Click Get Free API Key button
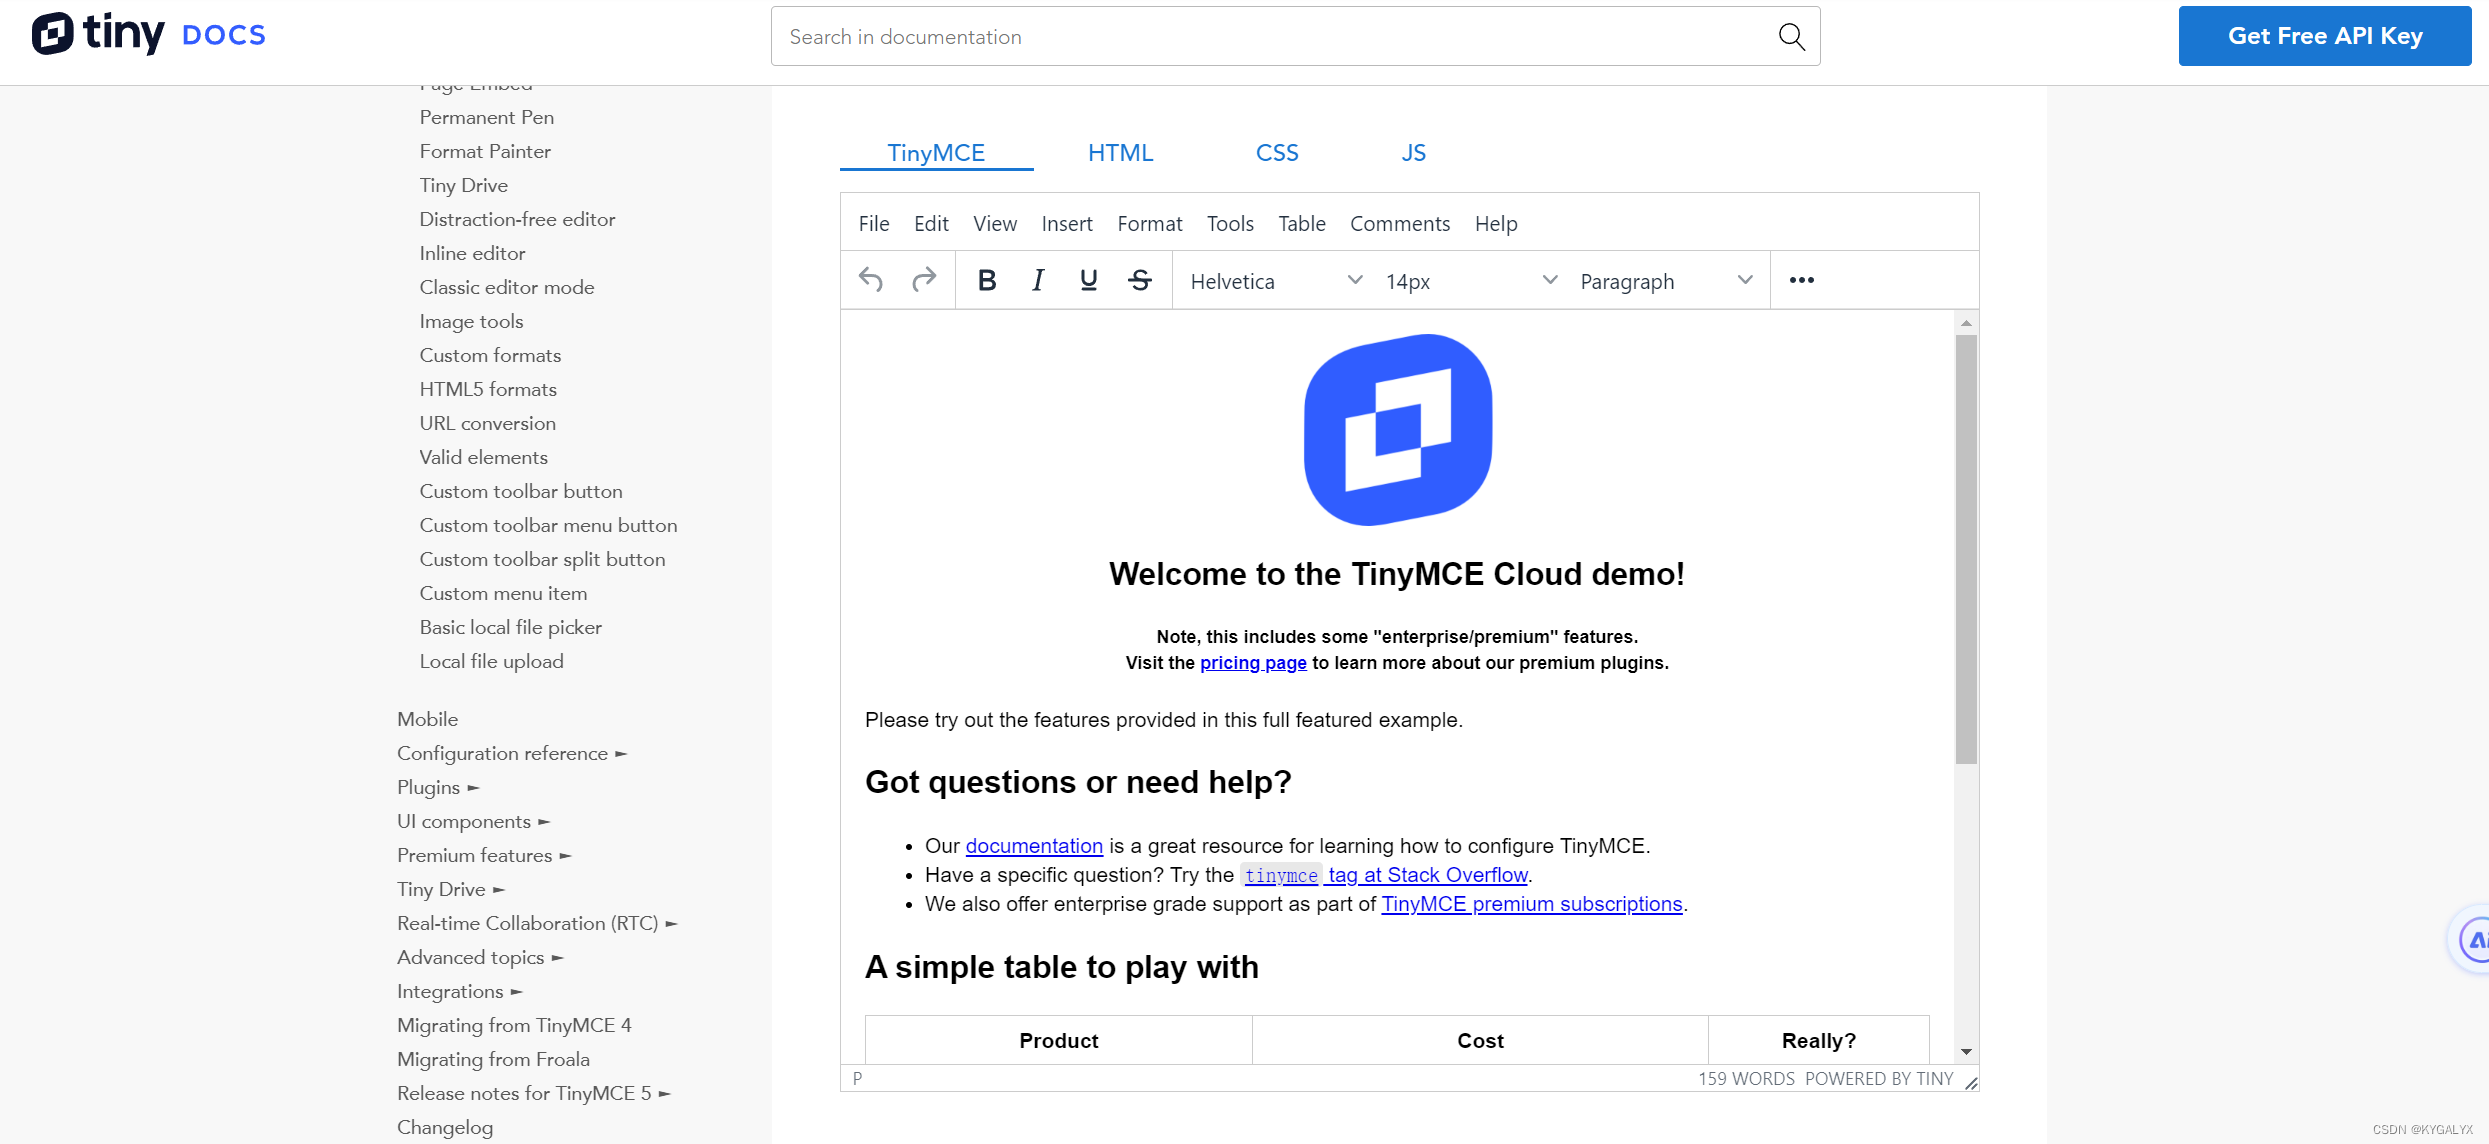 point(2325,36)
